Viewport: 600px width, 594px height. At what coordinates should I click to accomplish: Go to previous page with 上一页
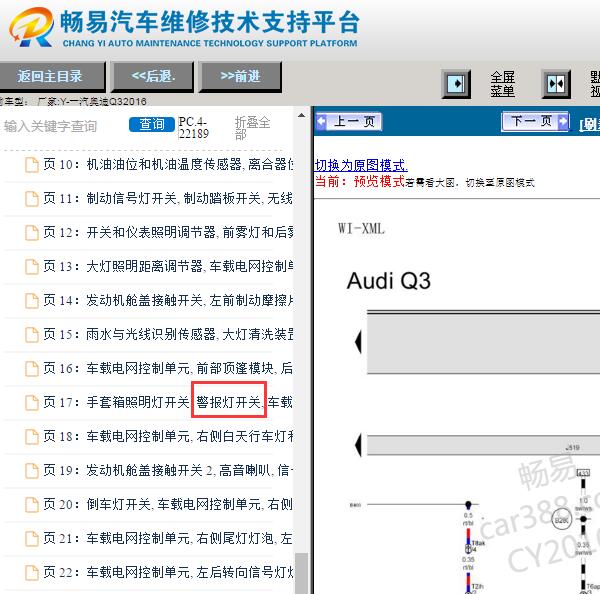(x=349, y=122)
